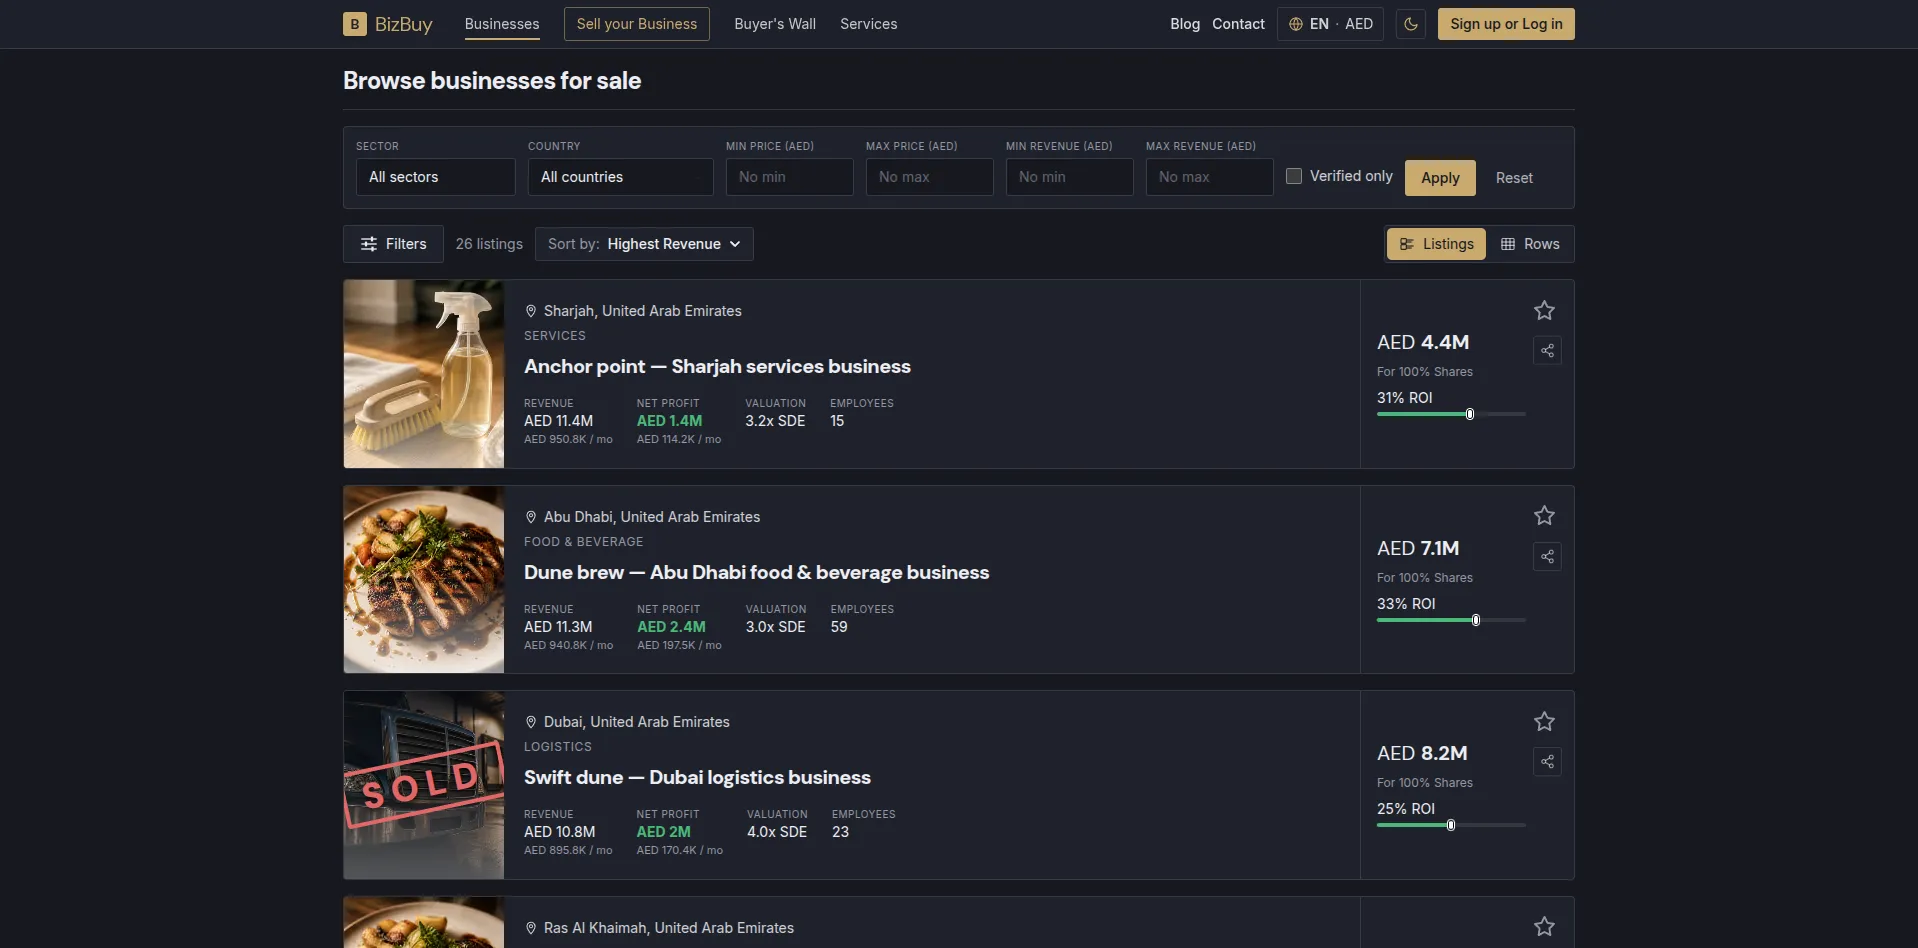Viewport: 1918px width, 948px height.
Task: Open Dune brew steak dish thumbnail
Action: [x=424, y=580]
